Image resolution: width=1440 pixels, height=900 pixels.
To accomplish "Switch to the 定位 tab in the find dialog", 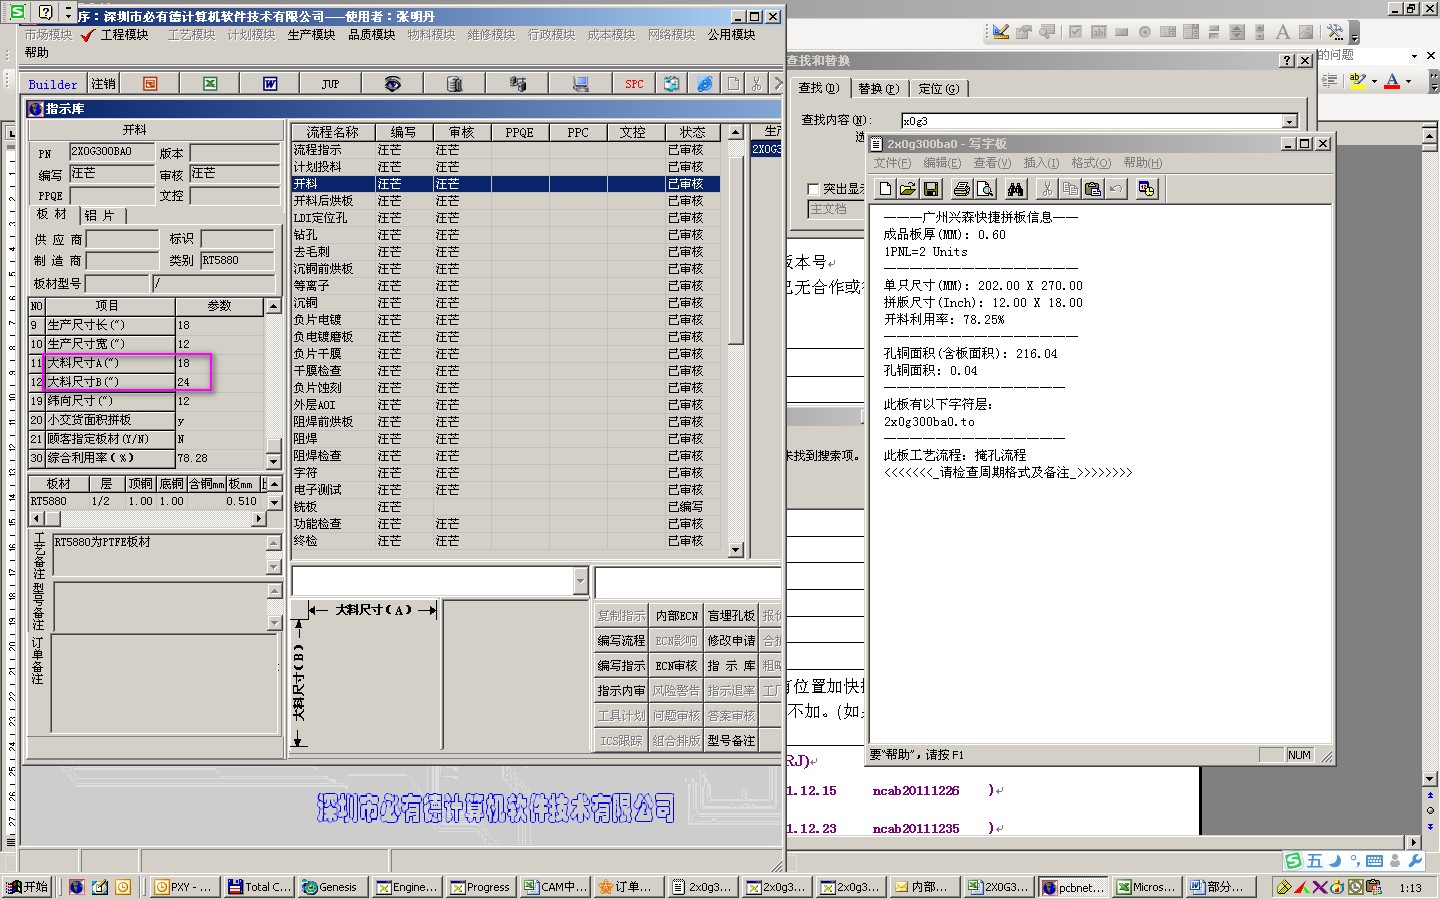I will click(x=938, y=89).
